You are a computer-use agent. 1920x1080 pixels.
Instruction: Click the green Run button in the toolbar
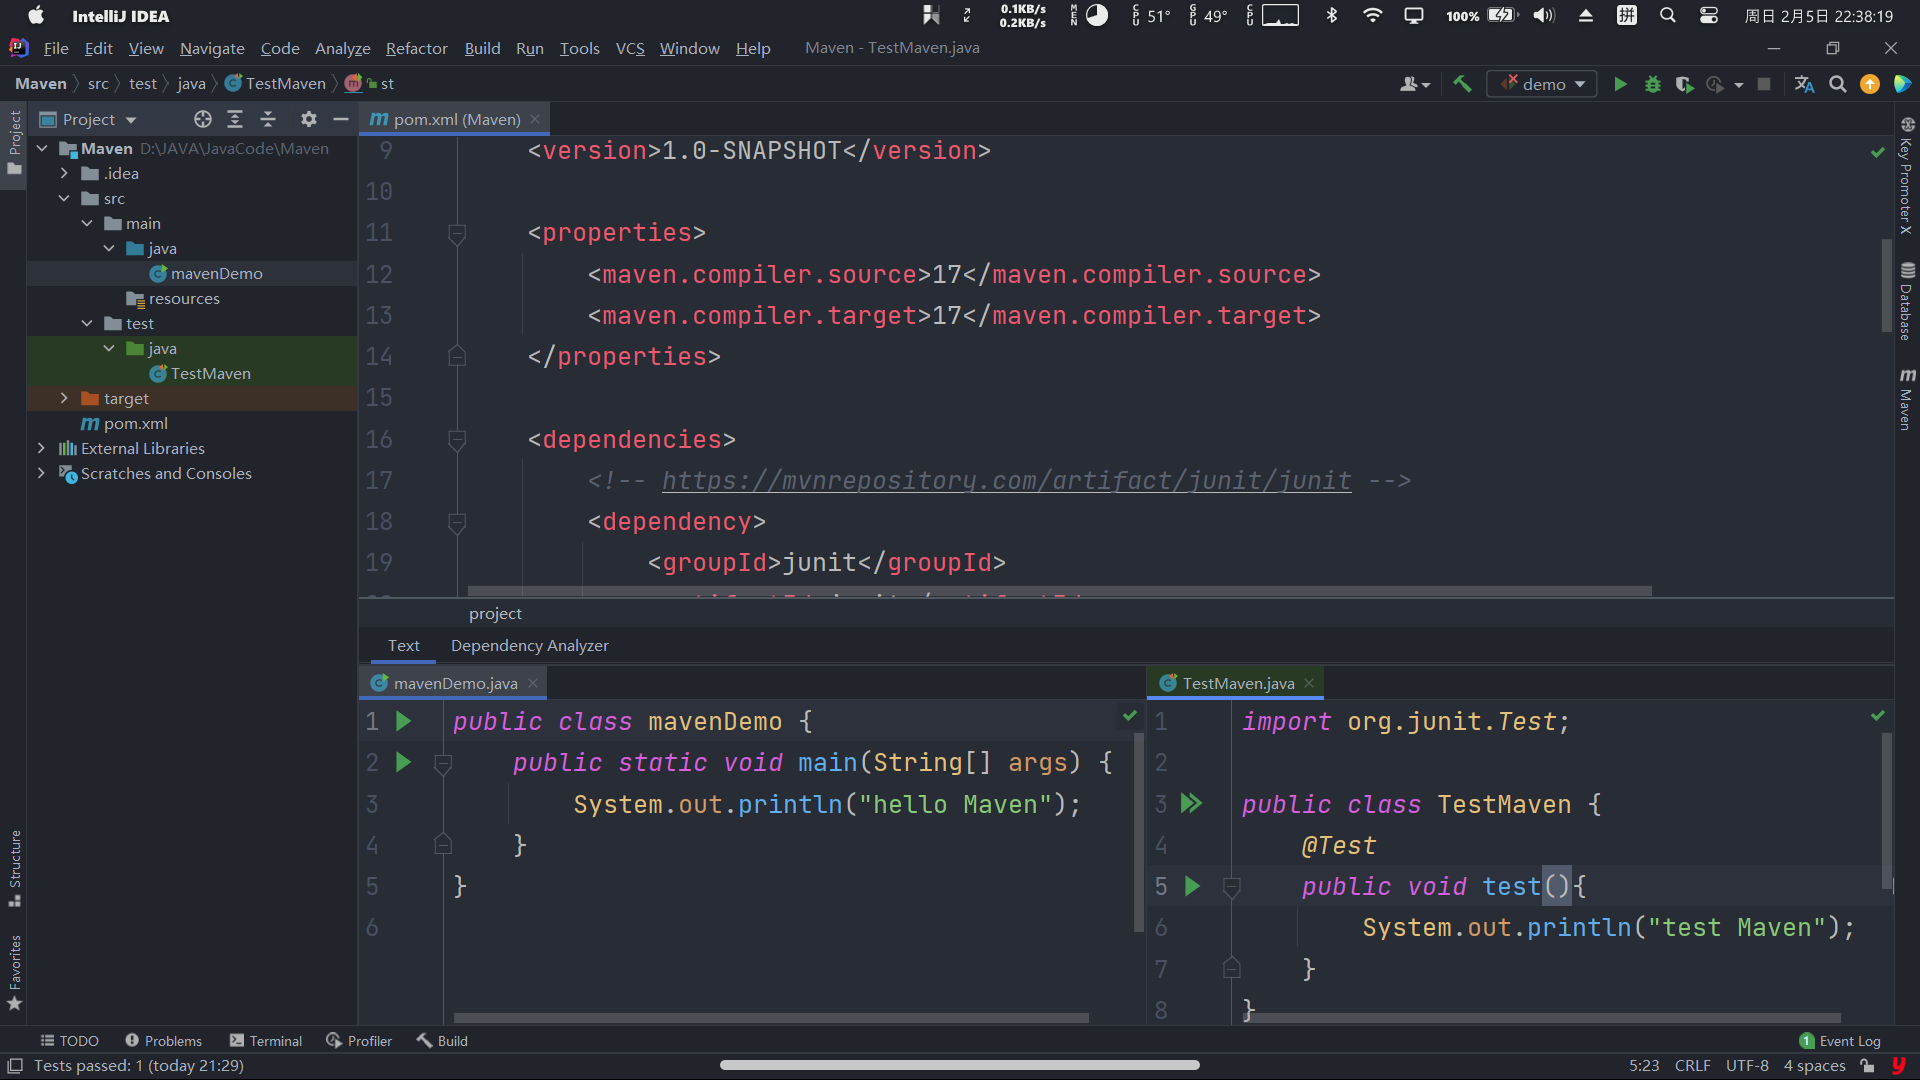1620,84
